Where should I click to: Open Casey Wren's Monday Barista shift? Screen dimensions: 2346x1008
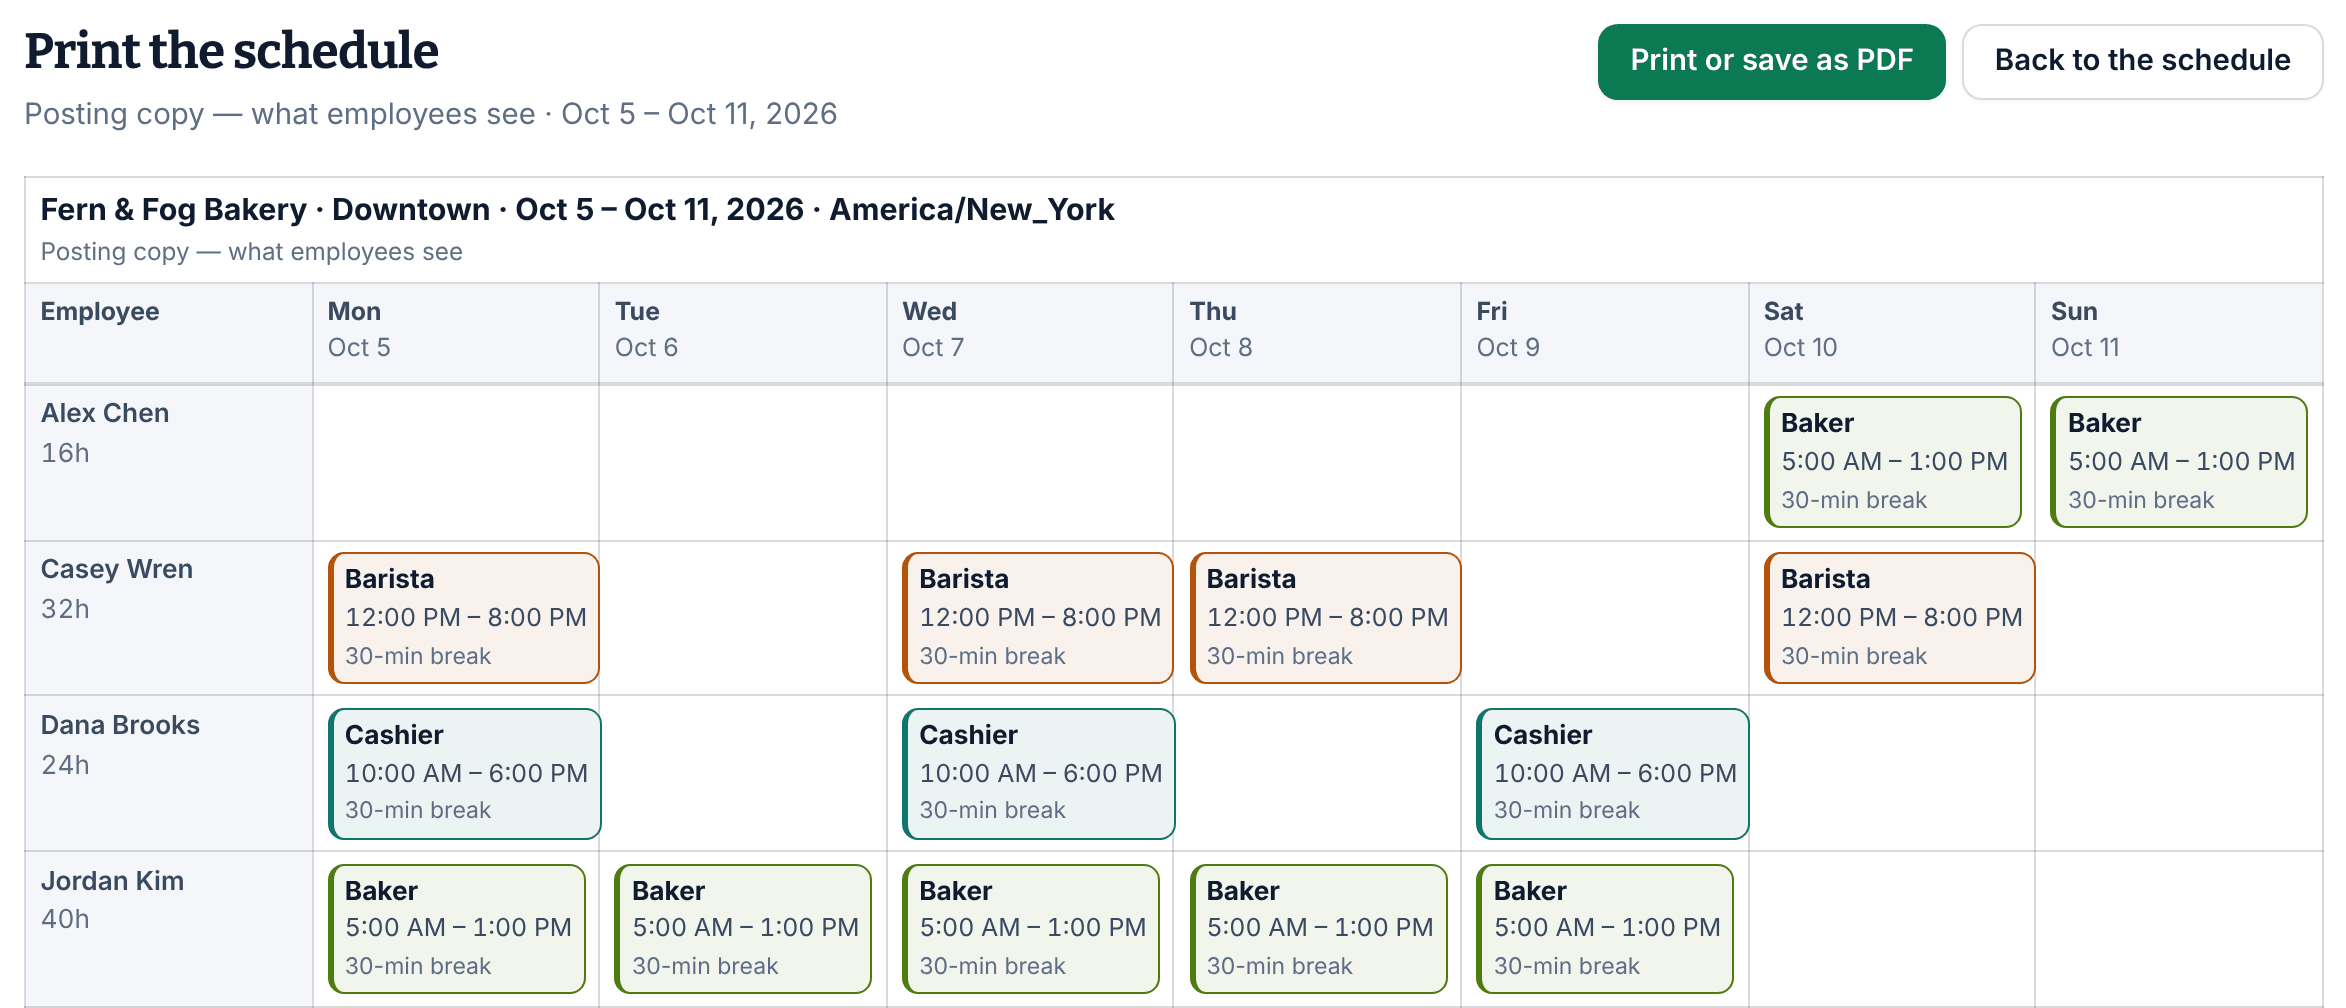click(x=464, y=618)
